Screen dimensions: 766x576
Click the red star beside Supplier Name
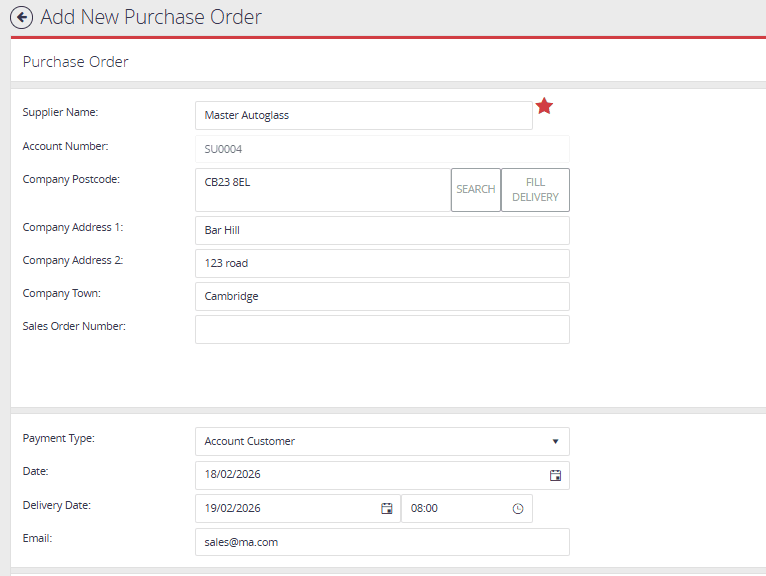click(x=544, y=106)
